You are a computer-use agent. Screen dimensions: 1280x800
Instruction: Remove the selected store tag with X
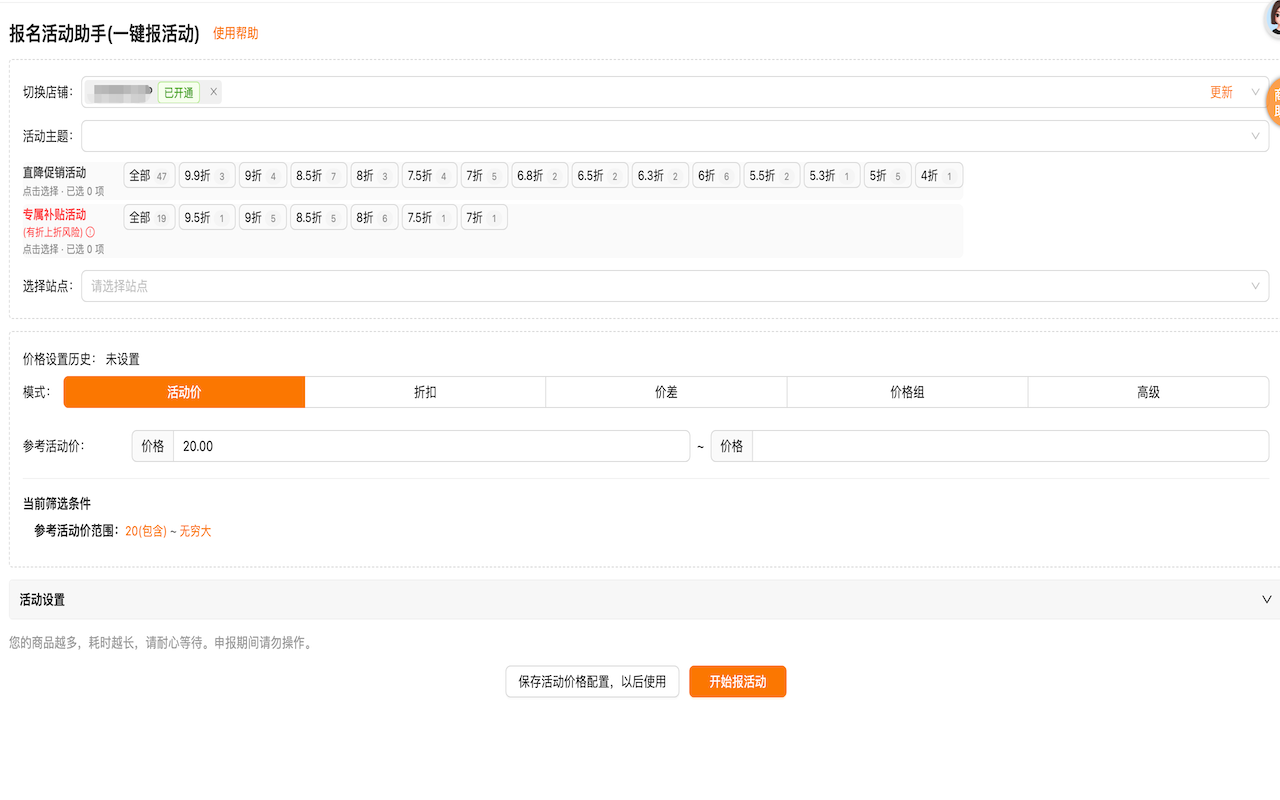[x=213, y=92]
